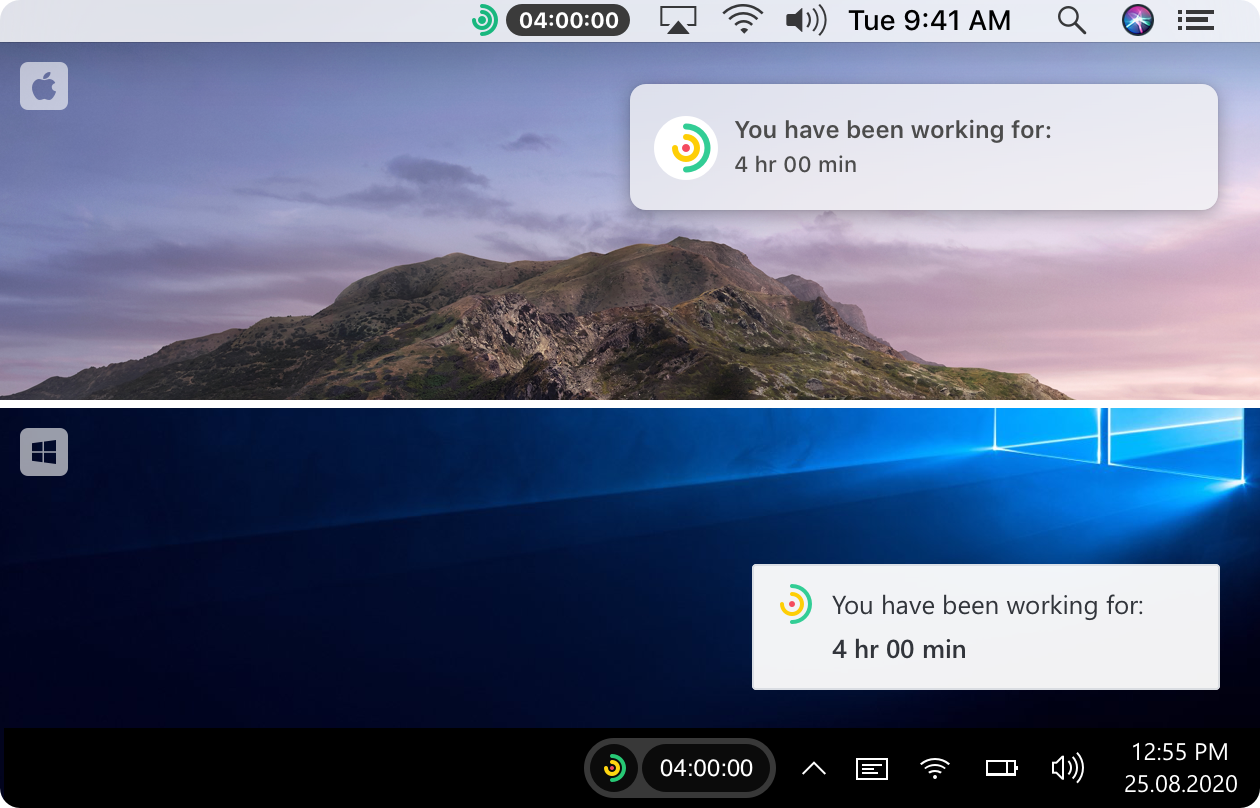The image size is (1260, 808).
Task: Click the timer app icon in Windows toast
Action: tap(795, 604)
